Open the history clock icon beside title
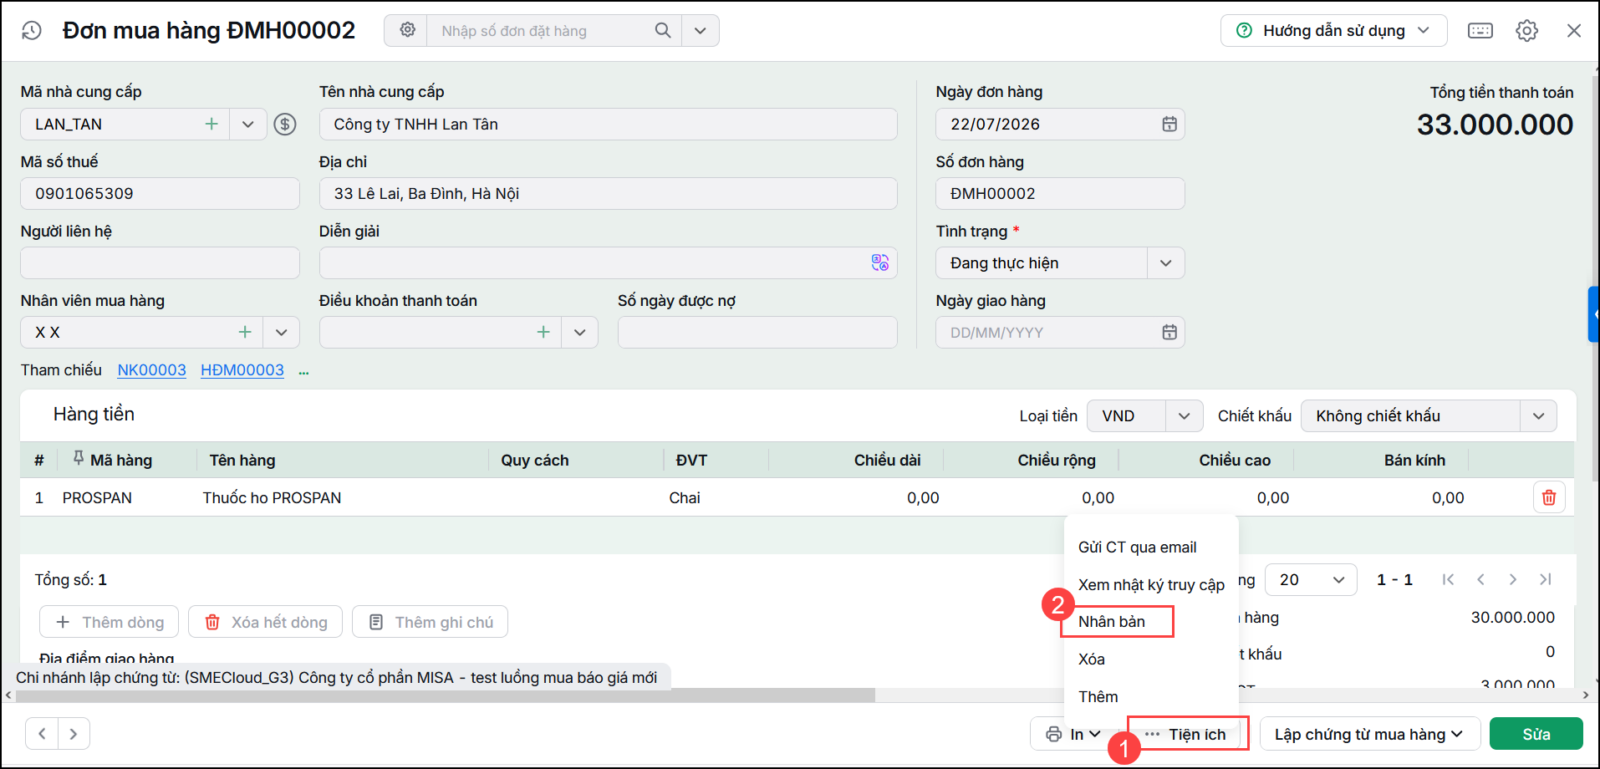Image resolution: width=1600 pixels, height=769 pixels. tap(32, 31)
